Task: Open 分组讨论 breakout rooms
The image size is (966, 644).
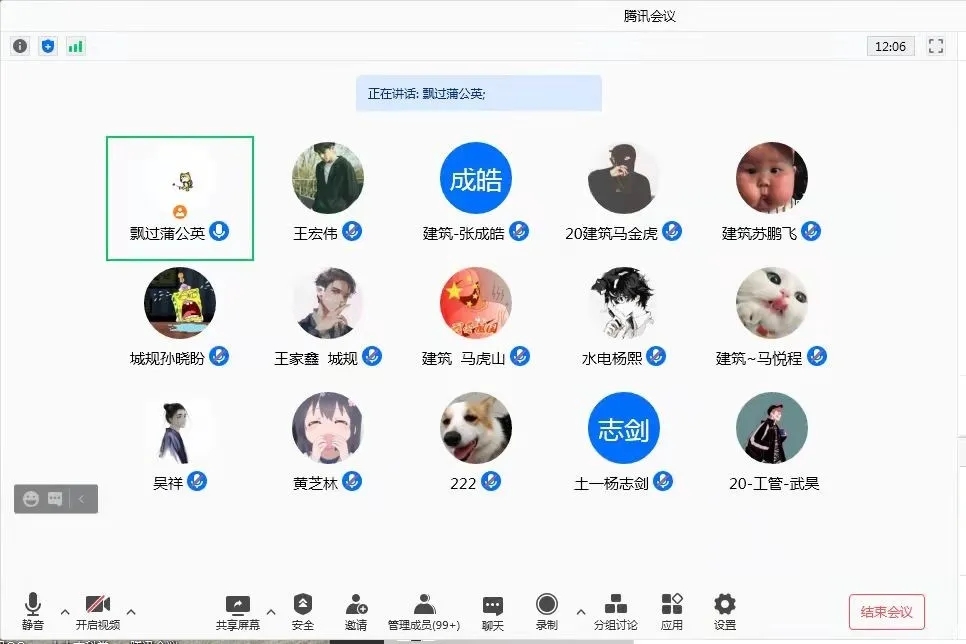Action: pos(616,611)
